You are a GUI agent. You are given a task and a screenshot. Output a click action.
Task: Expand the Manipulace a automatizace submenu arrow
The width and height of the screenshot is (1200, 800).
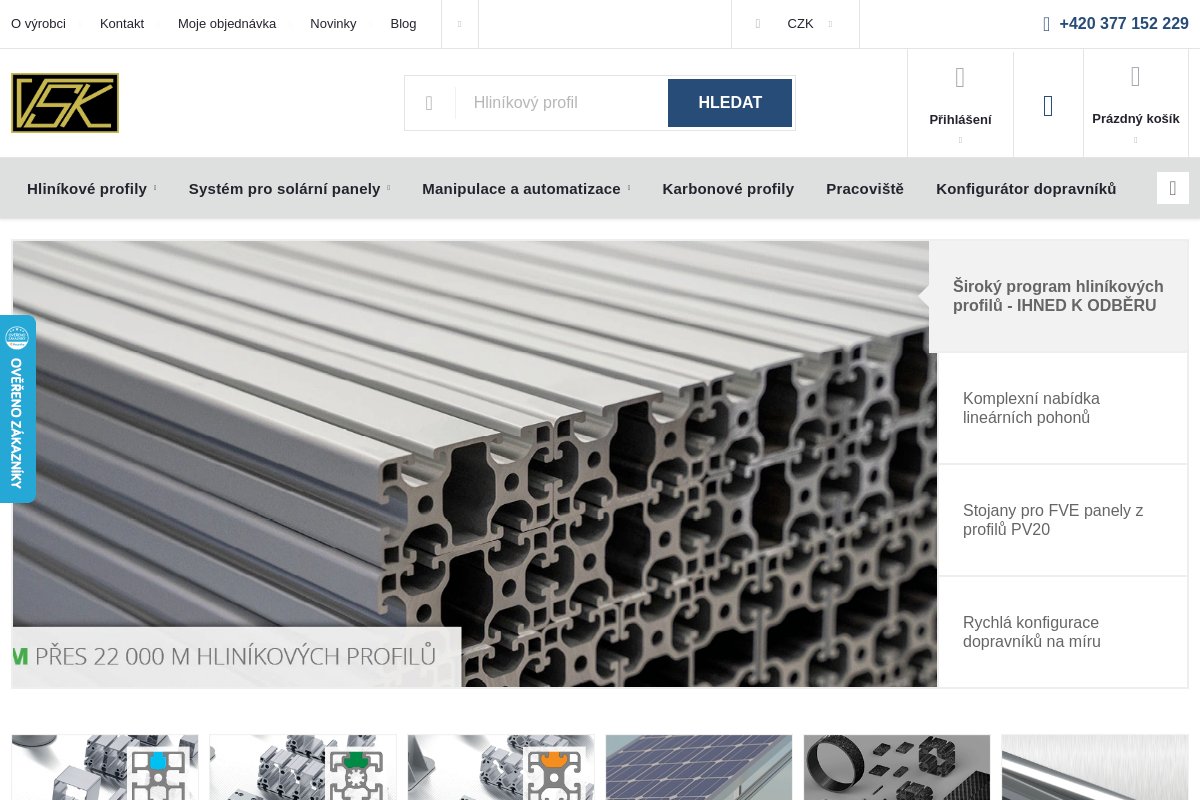click(629, 188)
